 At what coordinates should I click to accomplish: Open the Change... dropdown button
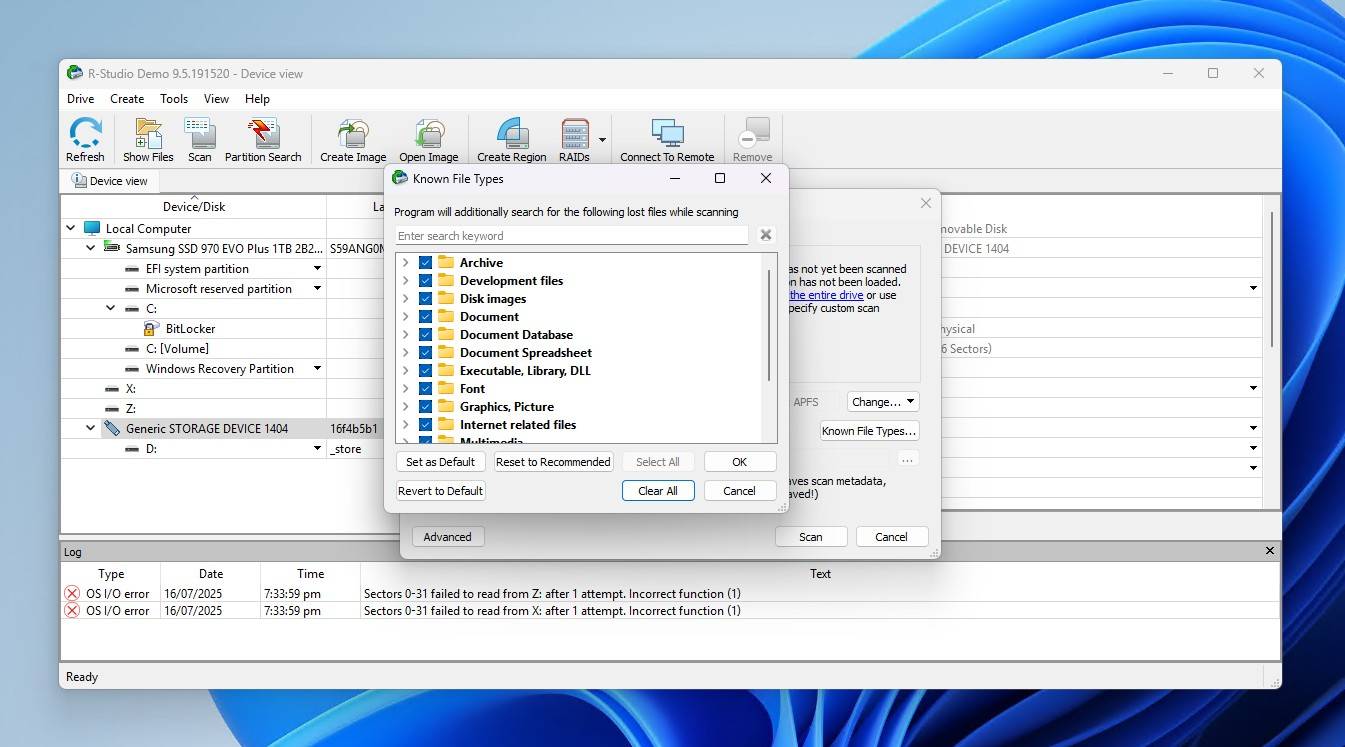(882, 401)
